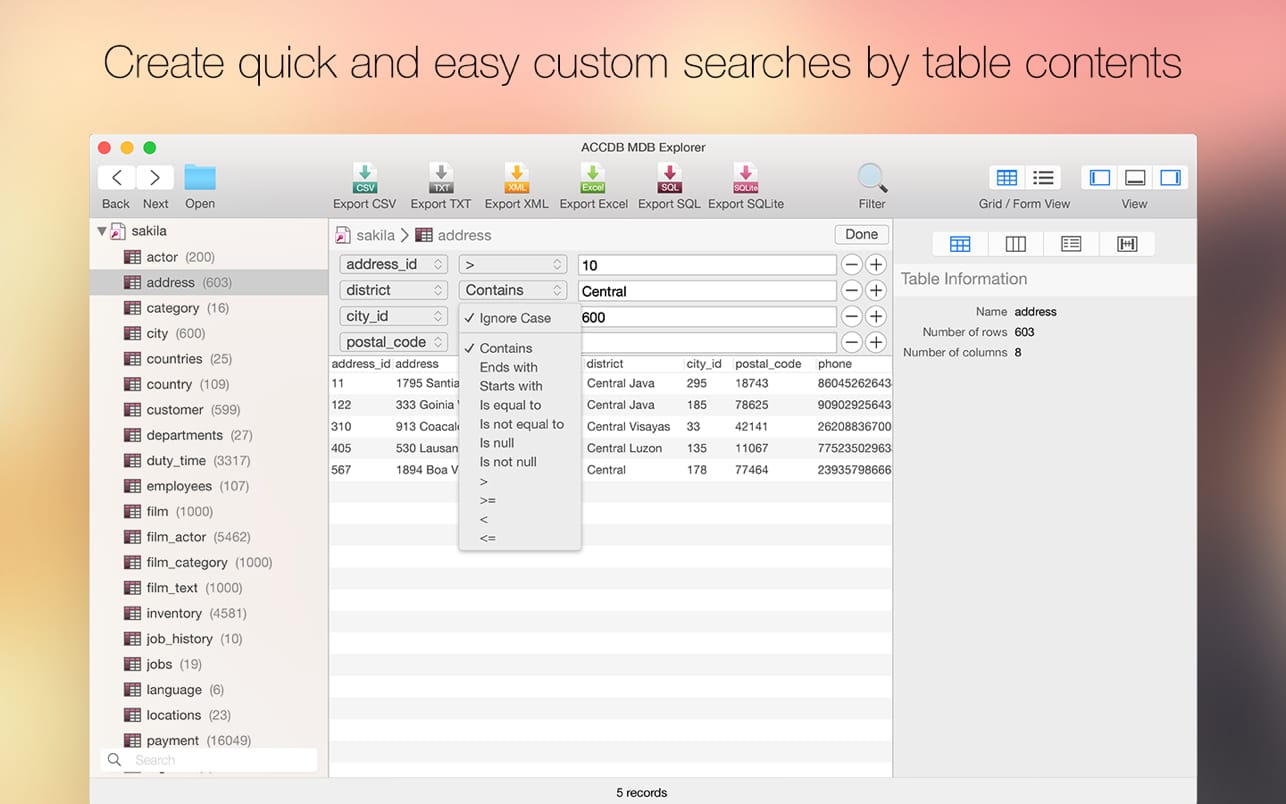Select the Export Excel toolbar icon
Image resolution: width=1286 pixels, height=804 pixels.
click(x=592, y=183)
